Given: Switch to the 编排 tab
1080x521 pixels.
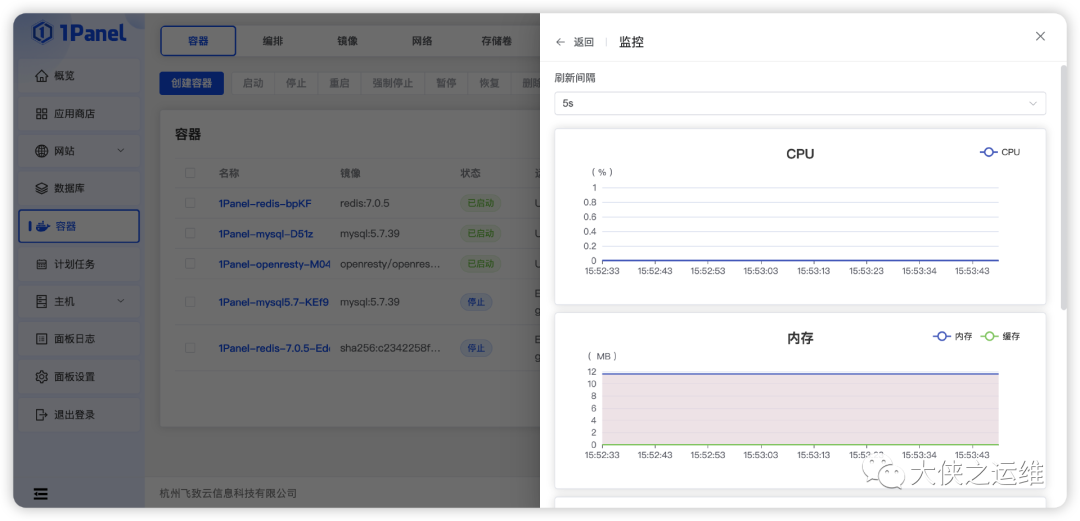Looking at the screenshot, I should click(x=273, y=41).
